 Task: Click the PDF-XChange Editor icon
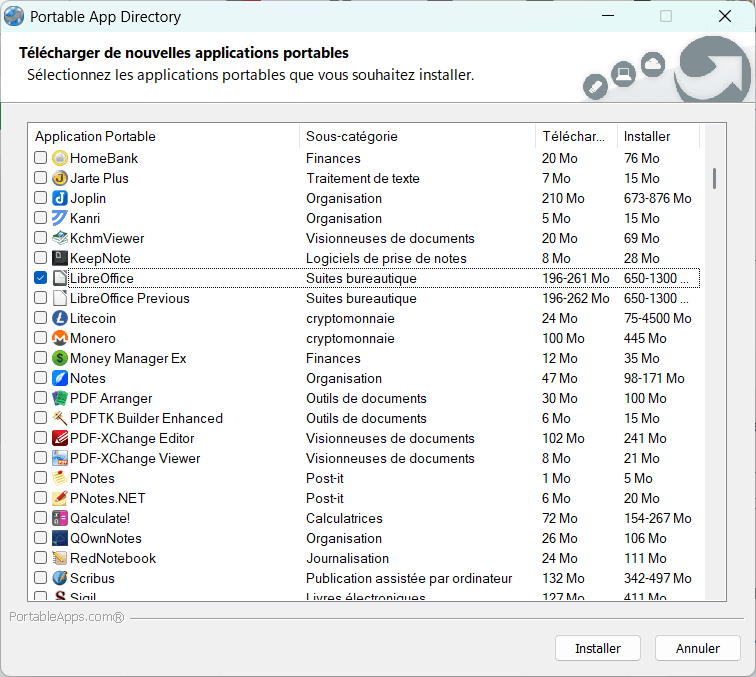(60, 438)
